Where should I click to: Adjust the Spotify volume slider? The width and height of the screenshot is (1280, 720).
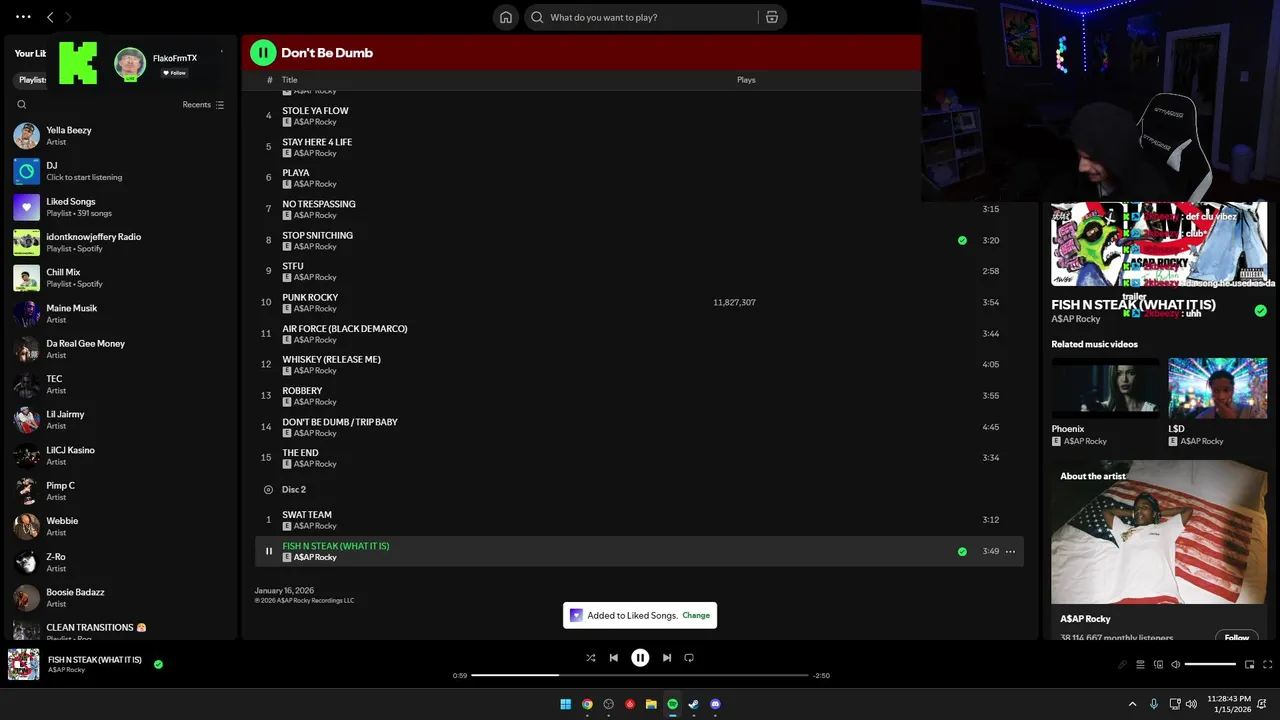click(x=1210, y=664)
